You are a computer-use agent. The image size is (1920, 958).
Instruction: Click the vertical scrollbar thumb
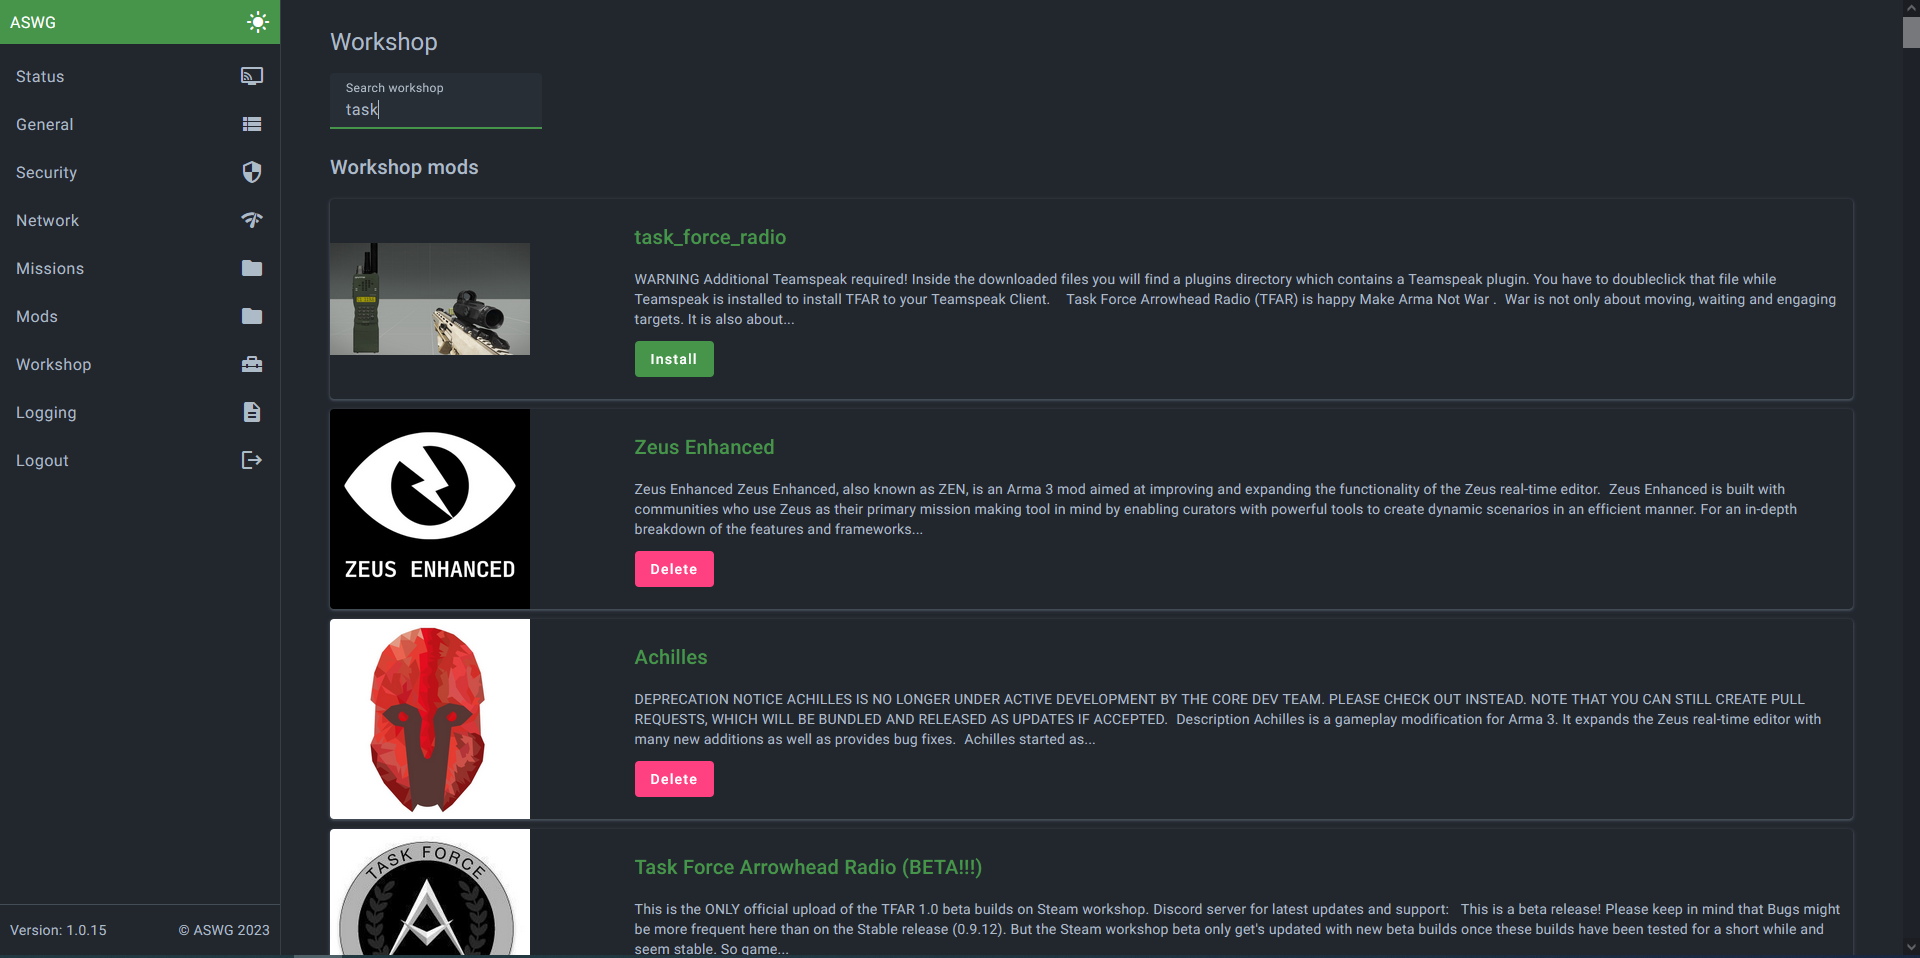click(1911, 32)
